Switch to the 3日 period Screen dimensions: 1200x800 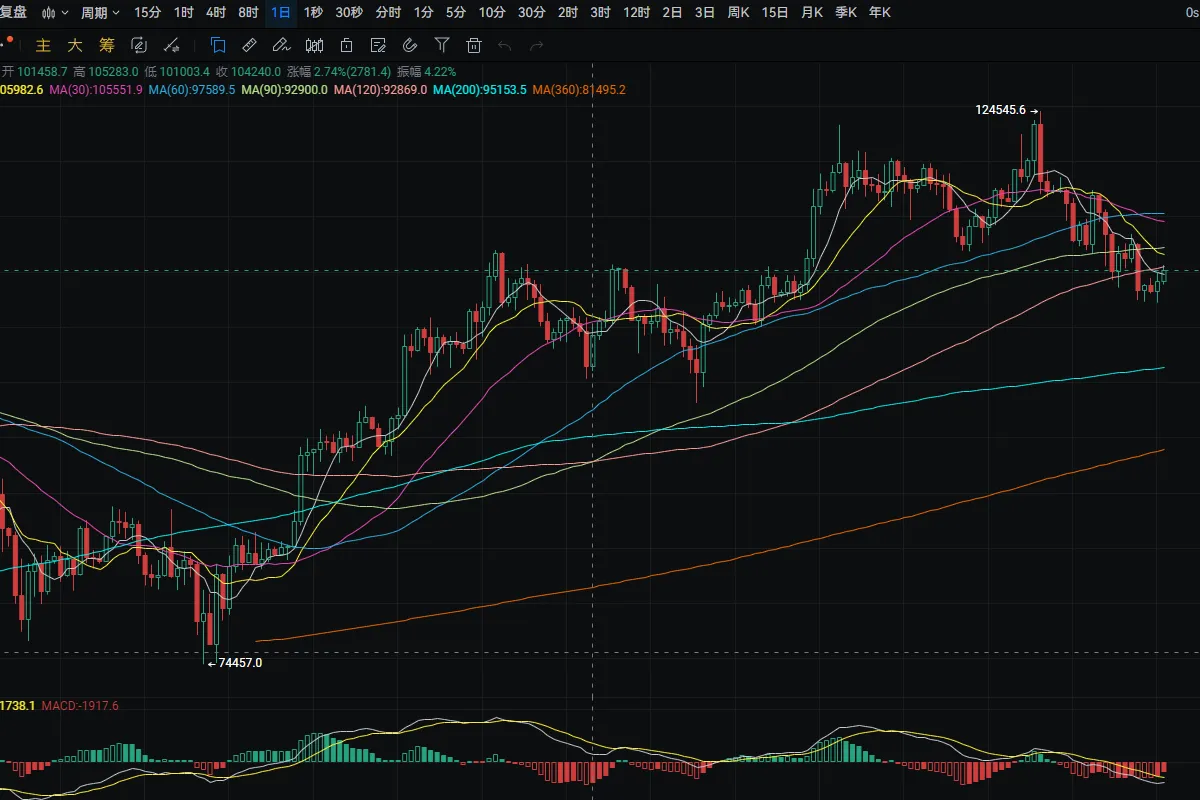coord(705,13)
